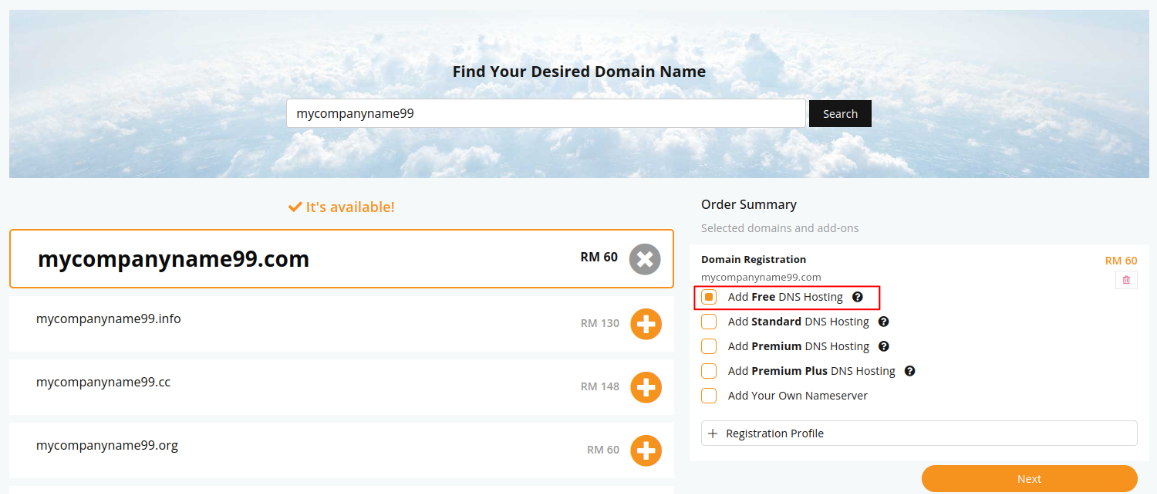The width and height of the screenshot is (1157, 494).
Task: Open help icon for Free DNS Hosting
Action: 857,297
